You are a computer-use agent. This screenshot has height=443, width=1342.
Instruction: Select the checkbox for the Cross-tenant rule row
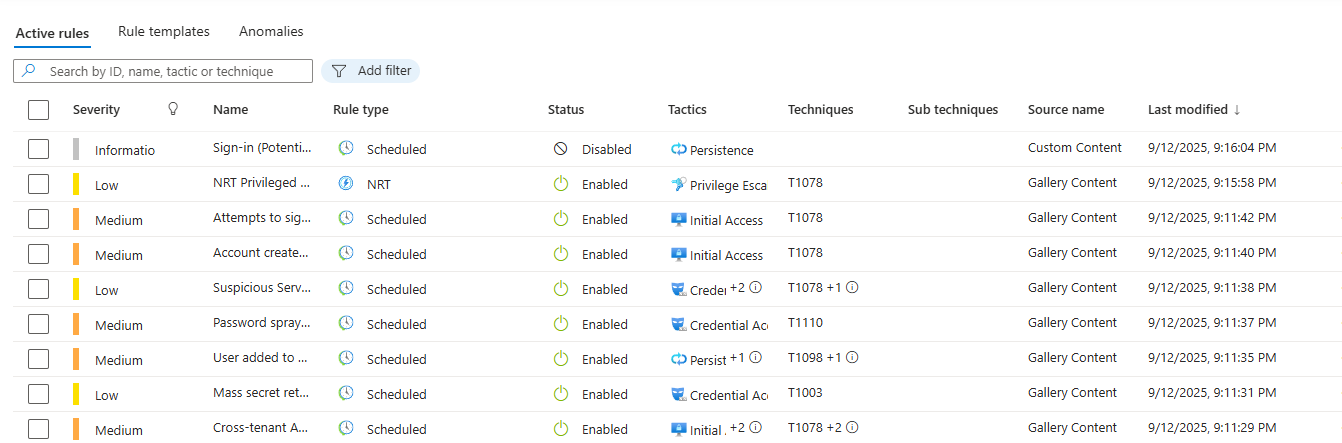point(38,429)
